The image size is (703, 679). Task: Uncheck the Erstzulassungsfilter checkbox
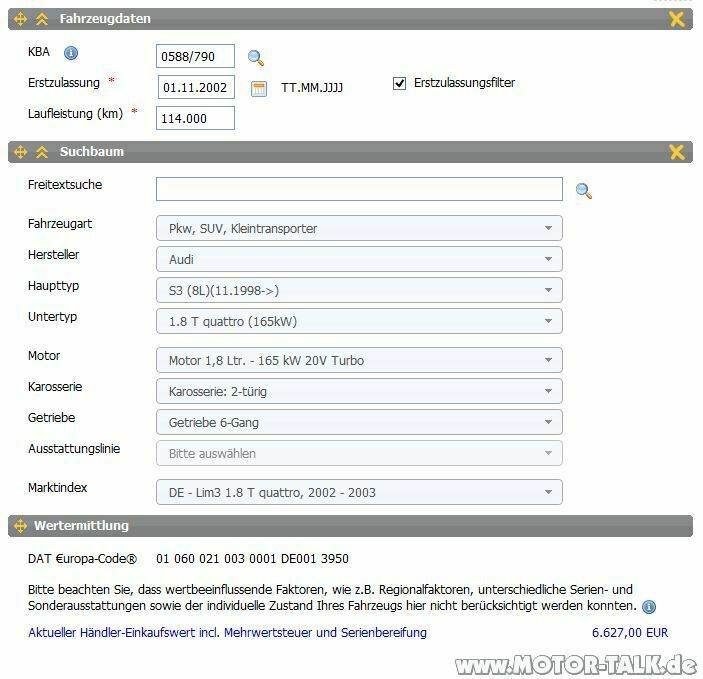point(400,84)
